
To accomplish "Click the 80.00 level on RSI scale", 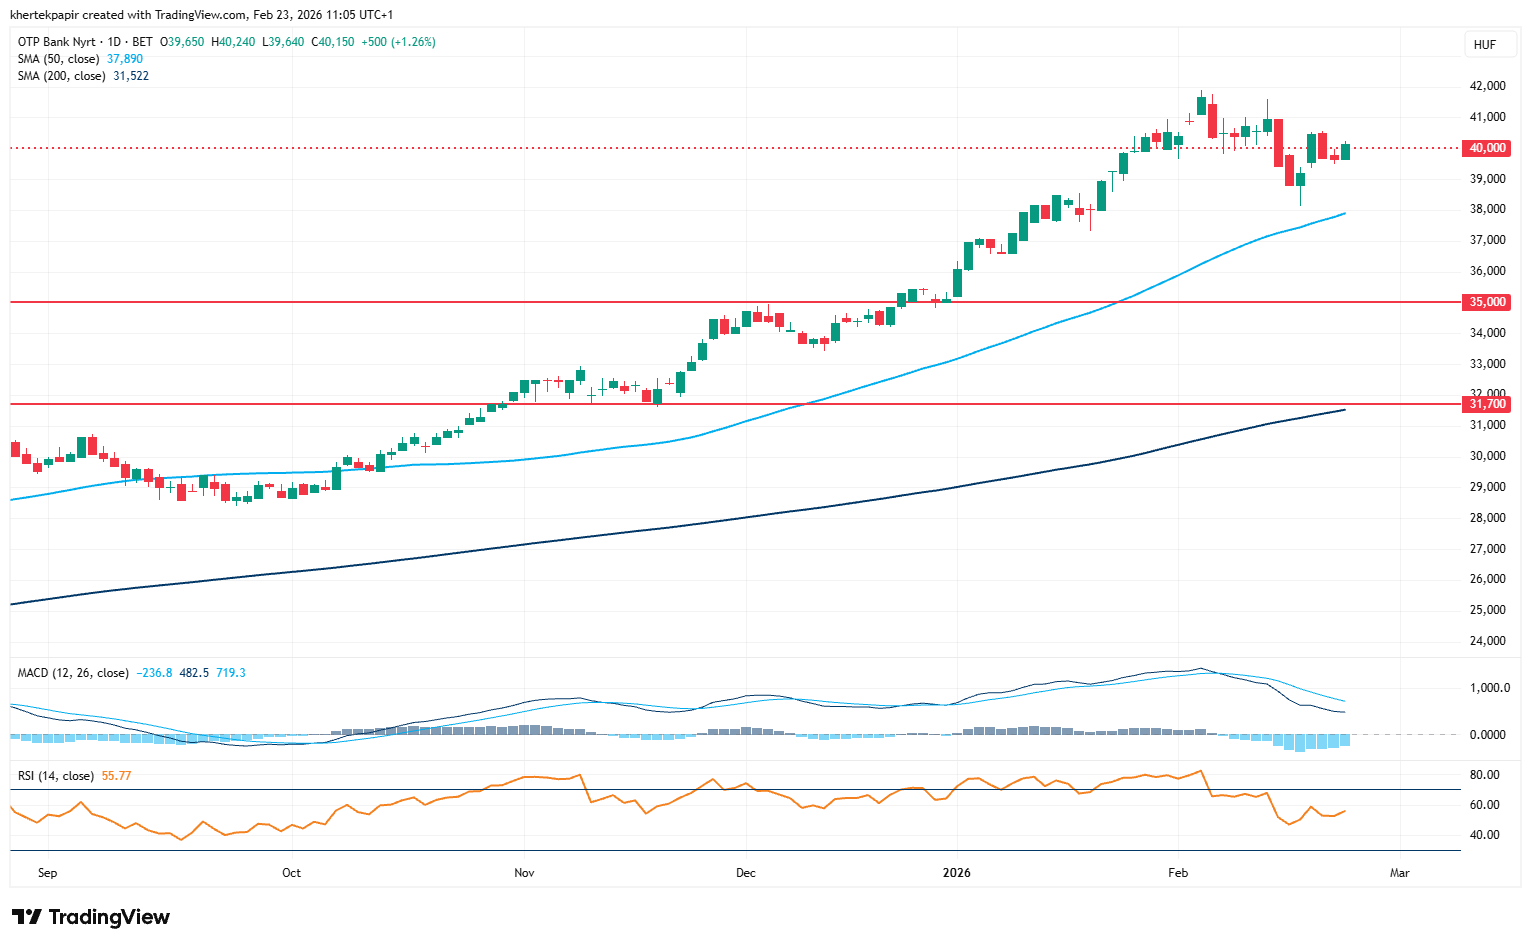I will click(1484, 775).
